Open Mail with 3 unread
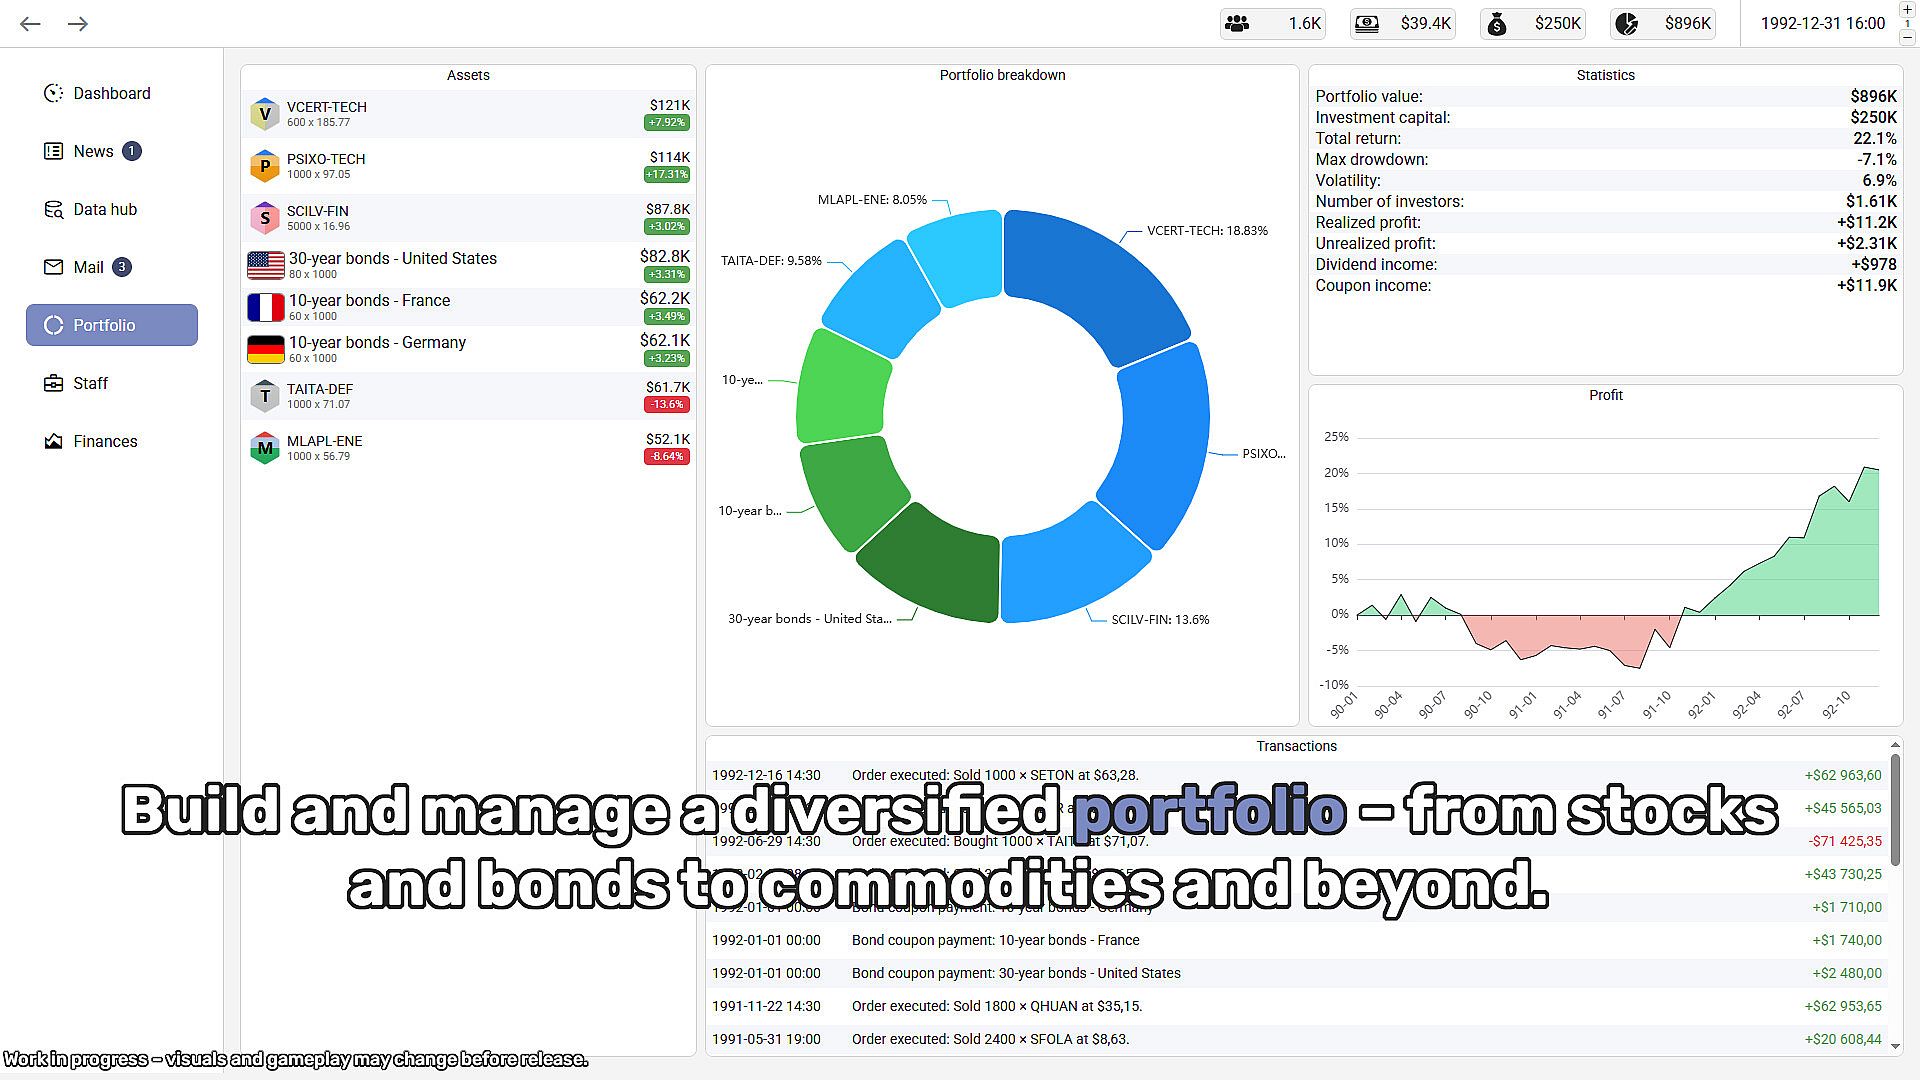Screen dimensions: 1920x1080 click(x=88, y=267)
